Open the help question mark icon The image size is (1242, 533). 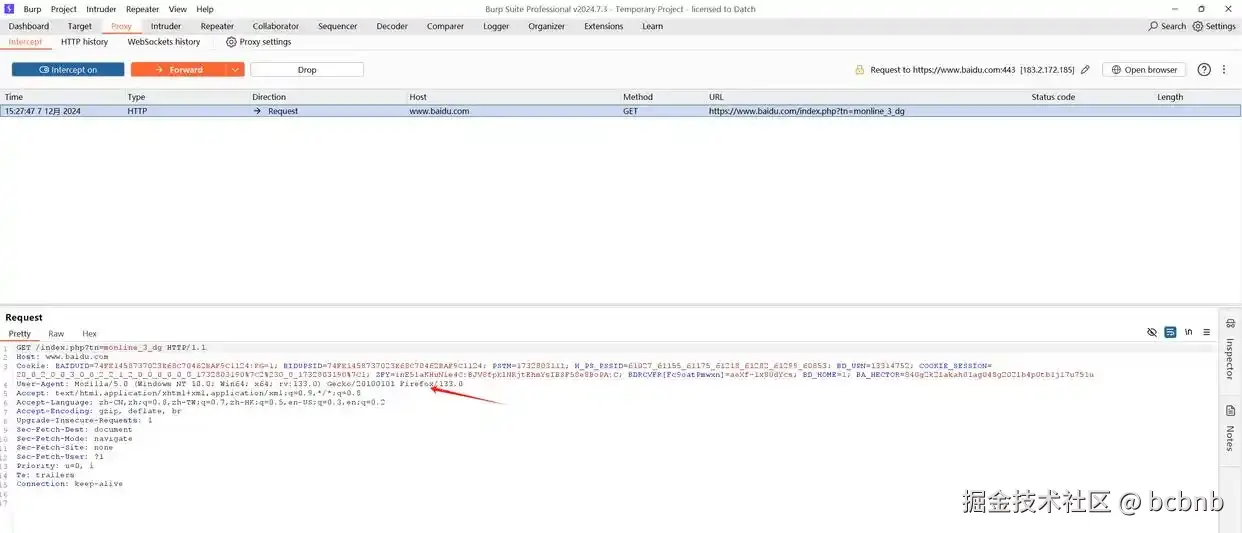click(x=1204, y=70)
